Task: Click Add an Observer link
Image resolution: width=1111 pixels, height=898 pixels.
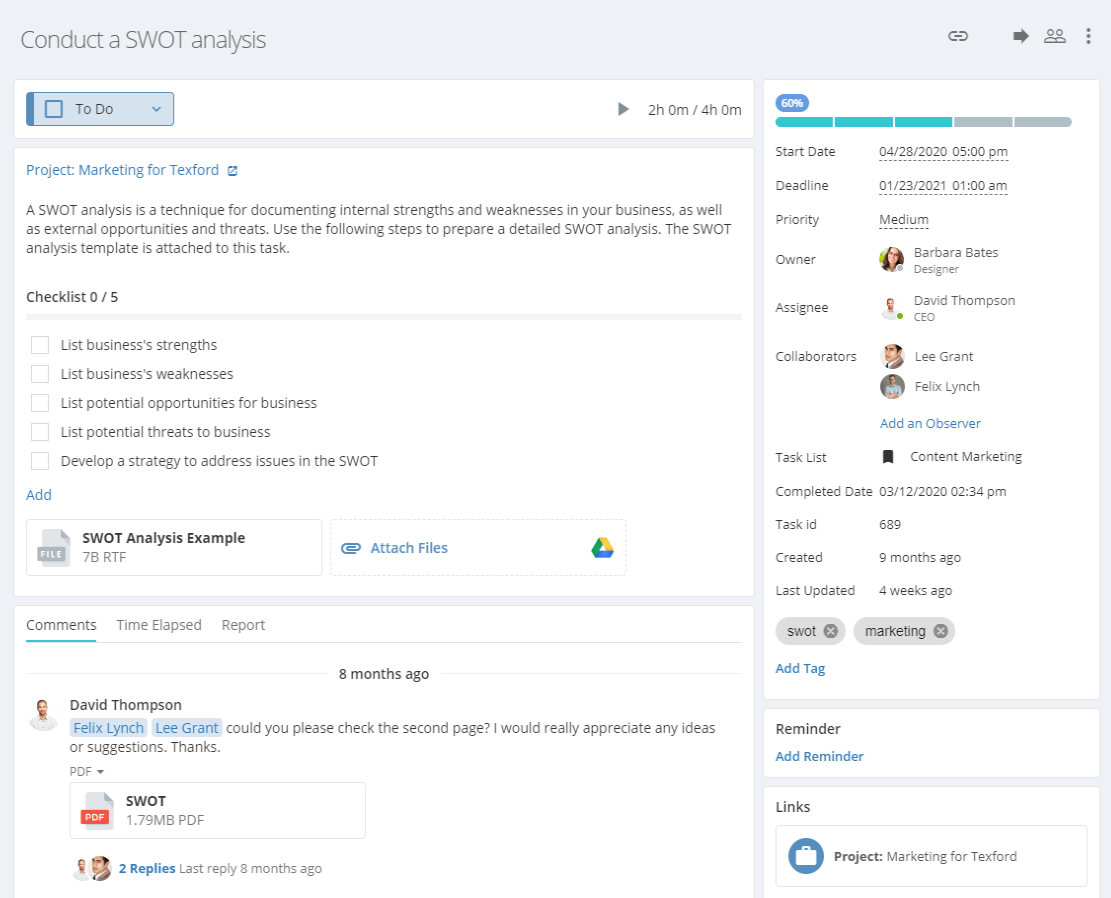Action: pyautogui.click(x=930, y=423)
